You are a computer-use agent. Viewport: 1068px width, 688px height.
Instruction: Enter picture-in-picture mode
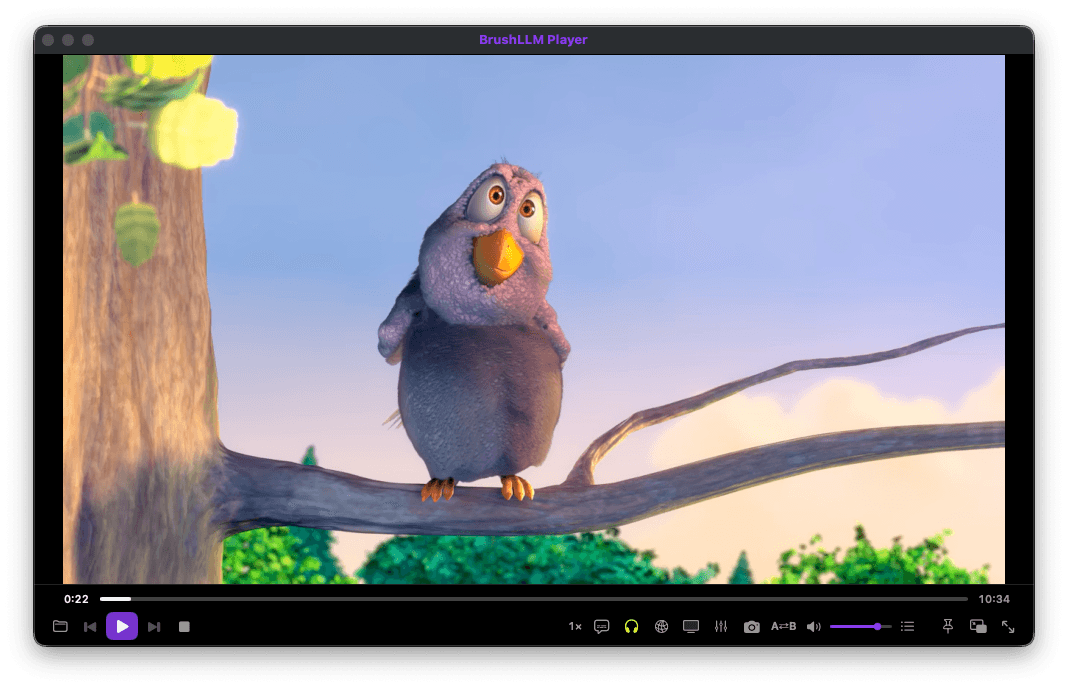978,627
